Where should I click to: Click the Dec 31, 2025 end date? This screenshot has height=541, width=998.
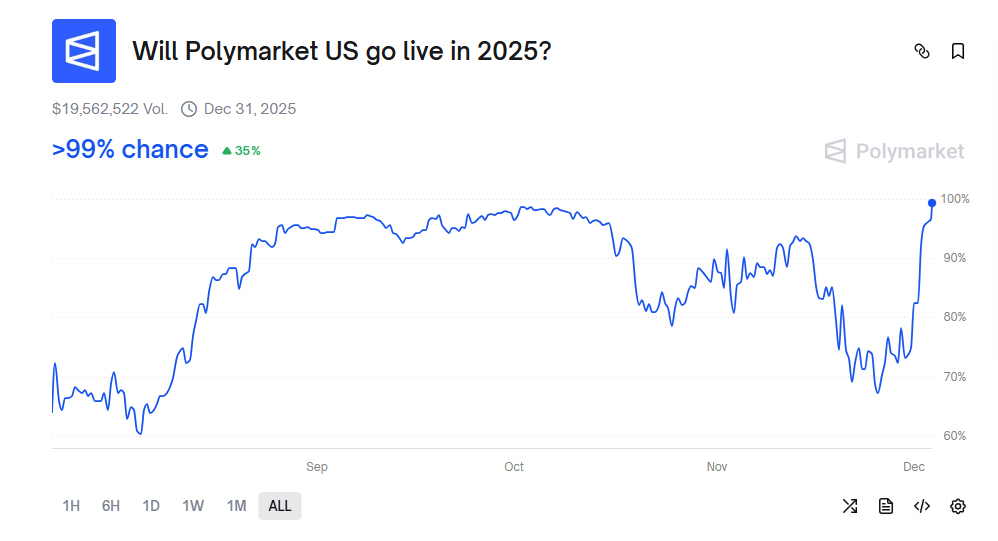(250, 109)
